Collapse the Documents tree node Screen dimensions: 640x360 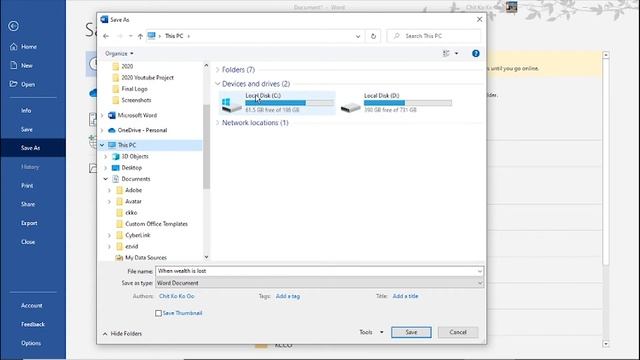(106, 179)
